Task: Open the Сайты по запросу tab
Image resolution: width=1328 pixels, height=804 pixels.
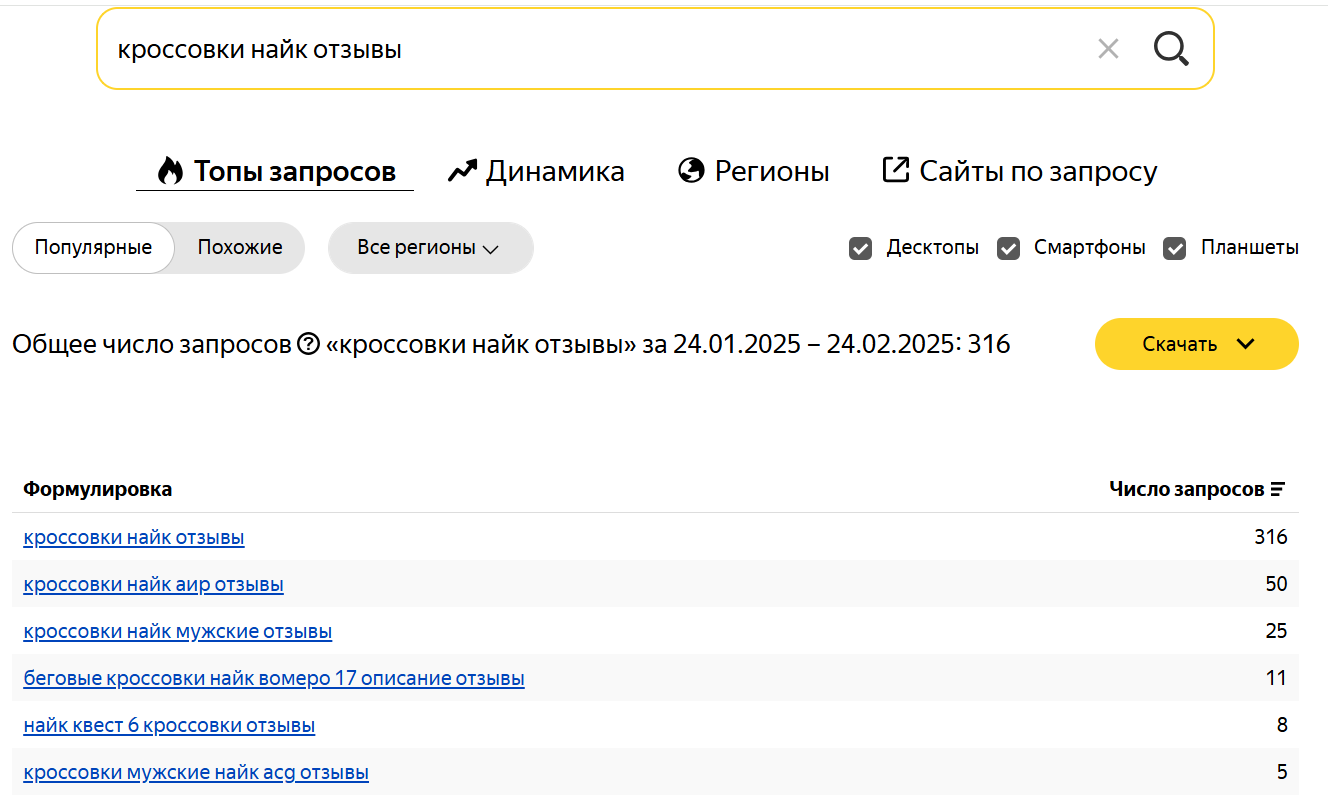Action: point(1020,171)
